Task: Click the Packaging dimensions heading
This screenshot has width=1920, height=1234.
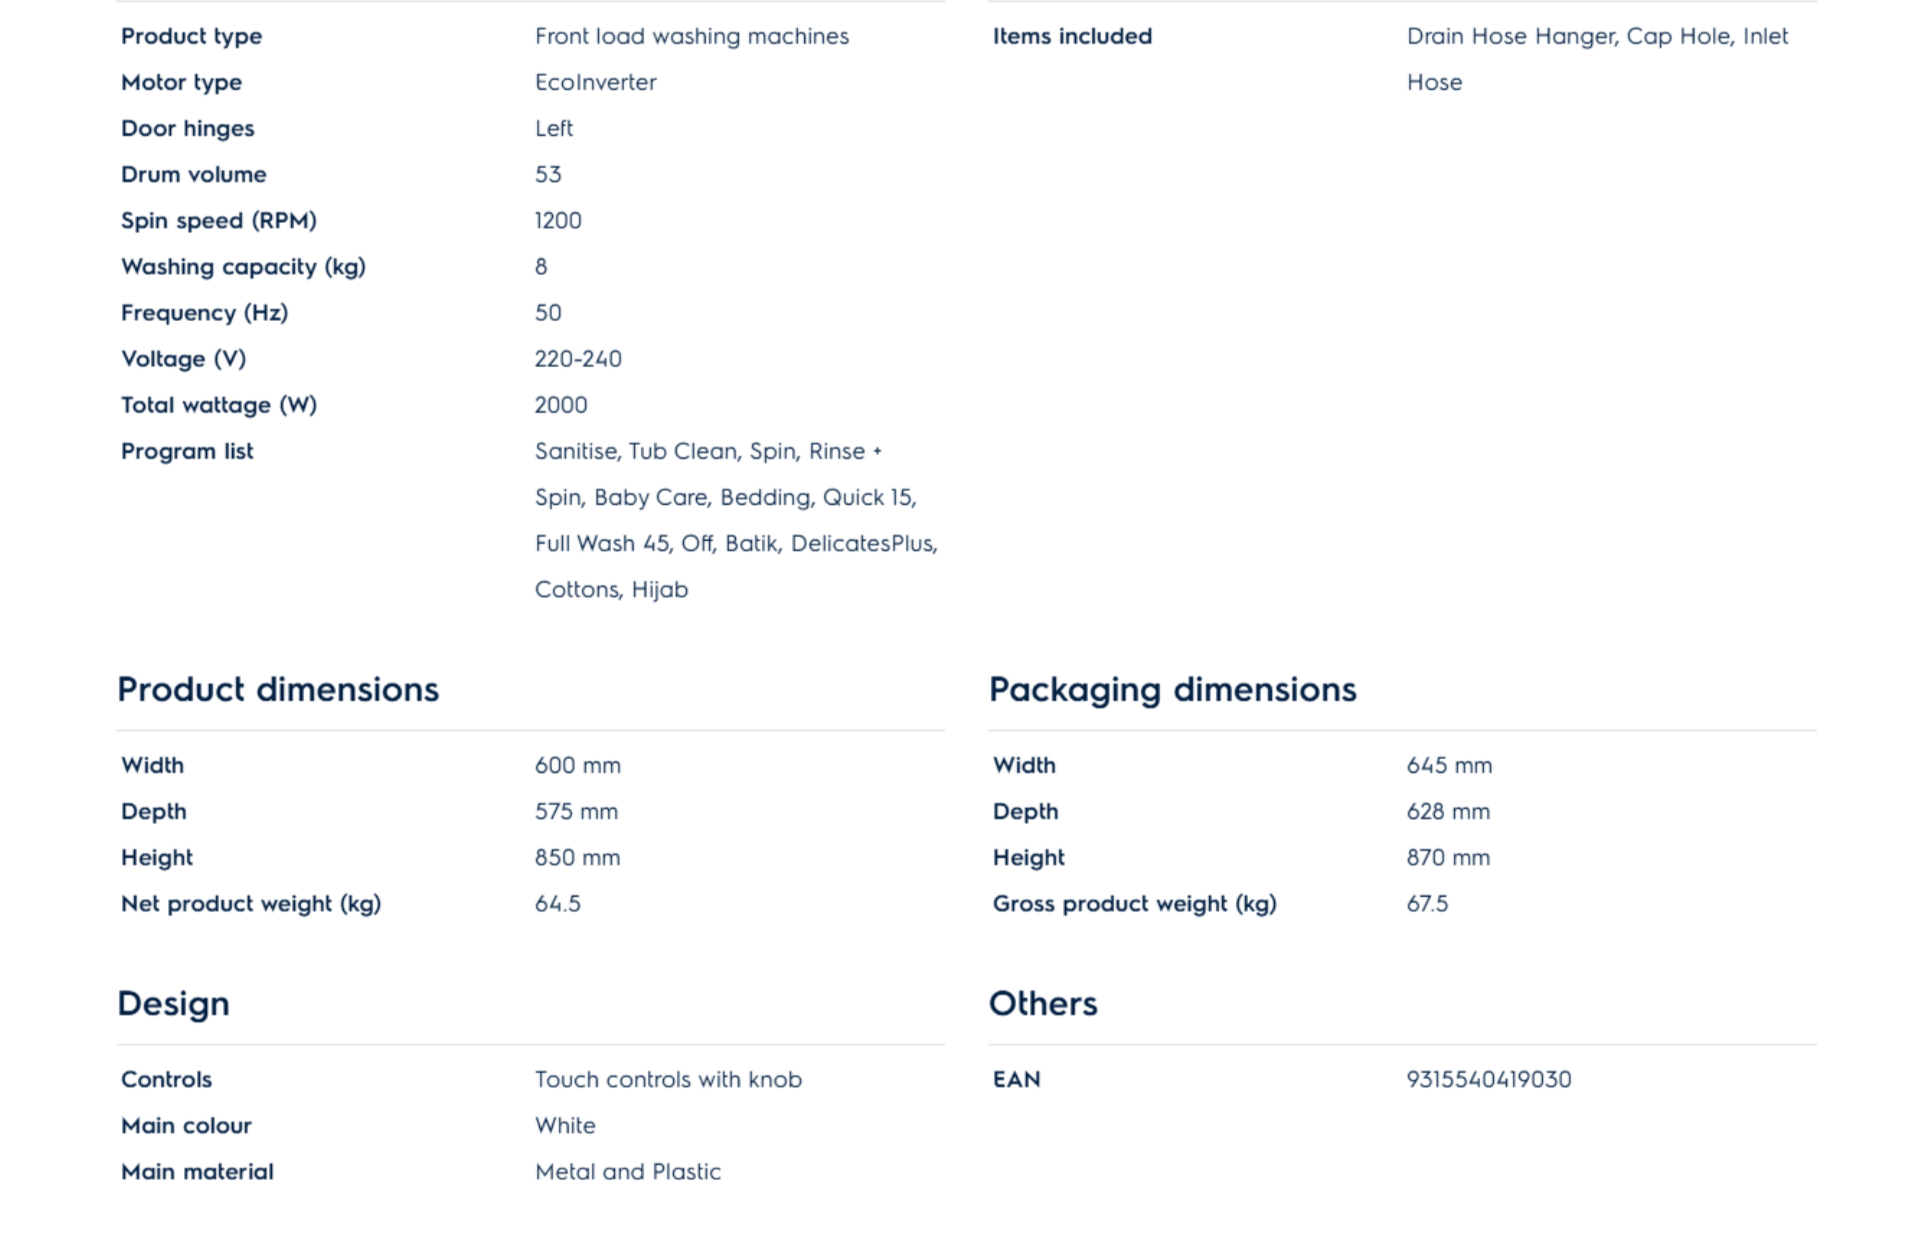Action: pos(1172,690)
